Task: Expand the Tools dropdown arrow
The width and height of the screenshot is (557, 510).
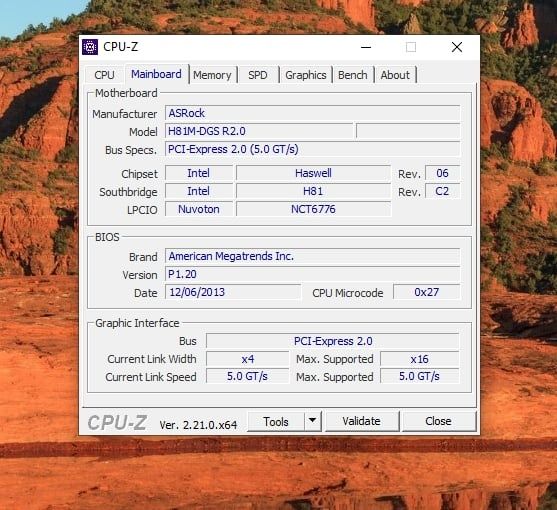Action: pyautogui.click(x=313, y=422)
